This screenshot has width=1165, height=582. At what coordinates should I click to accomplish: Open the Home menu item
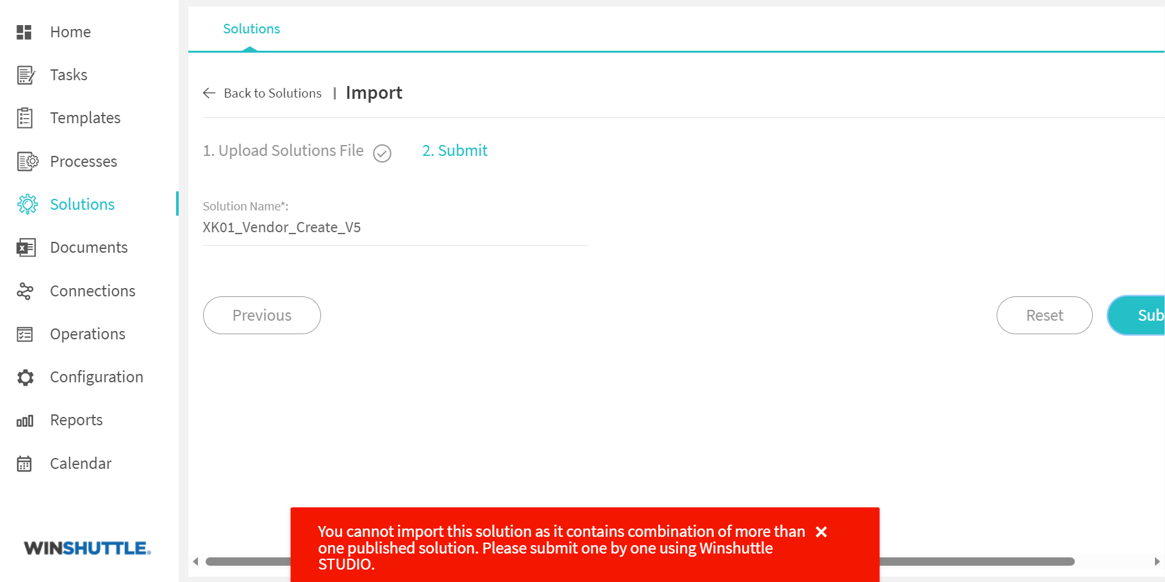pyautogui.click(x=71, y=32)
